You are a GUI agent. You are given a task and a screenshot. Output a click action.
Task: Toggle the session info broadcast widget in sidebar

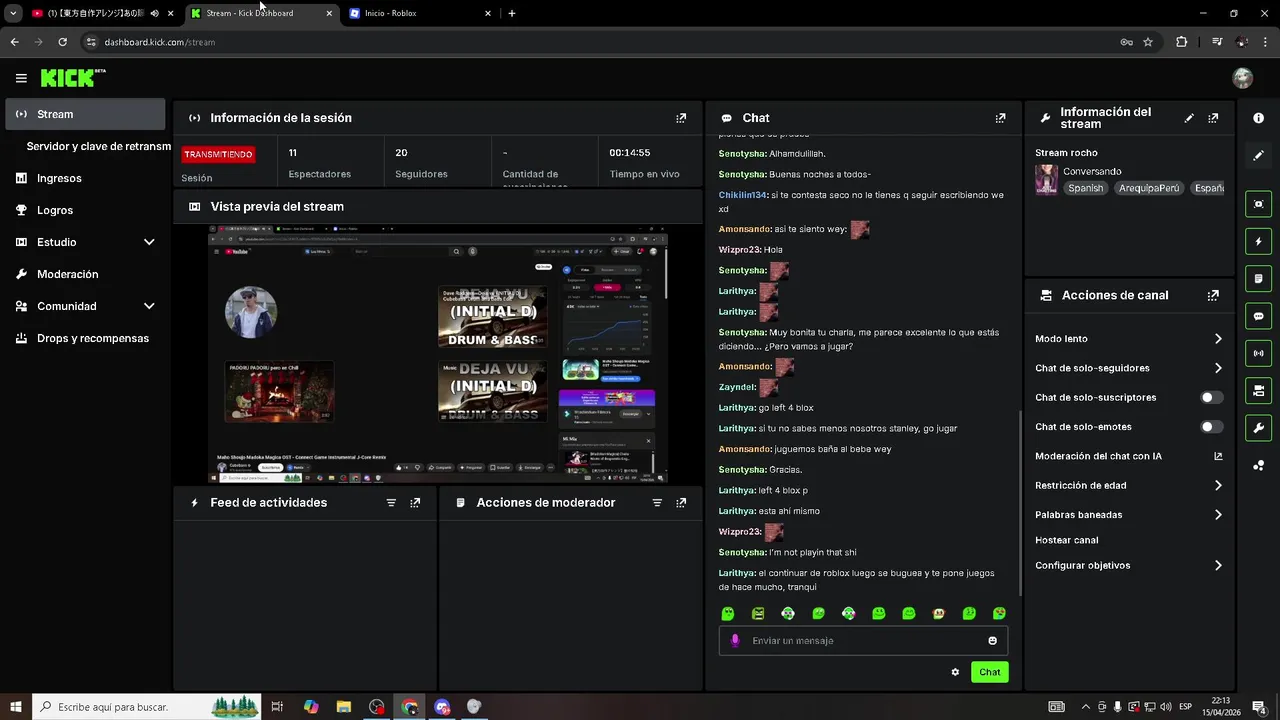click(x=1258, y=353)
